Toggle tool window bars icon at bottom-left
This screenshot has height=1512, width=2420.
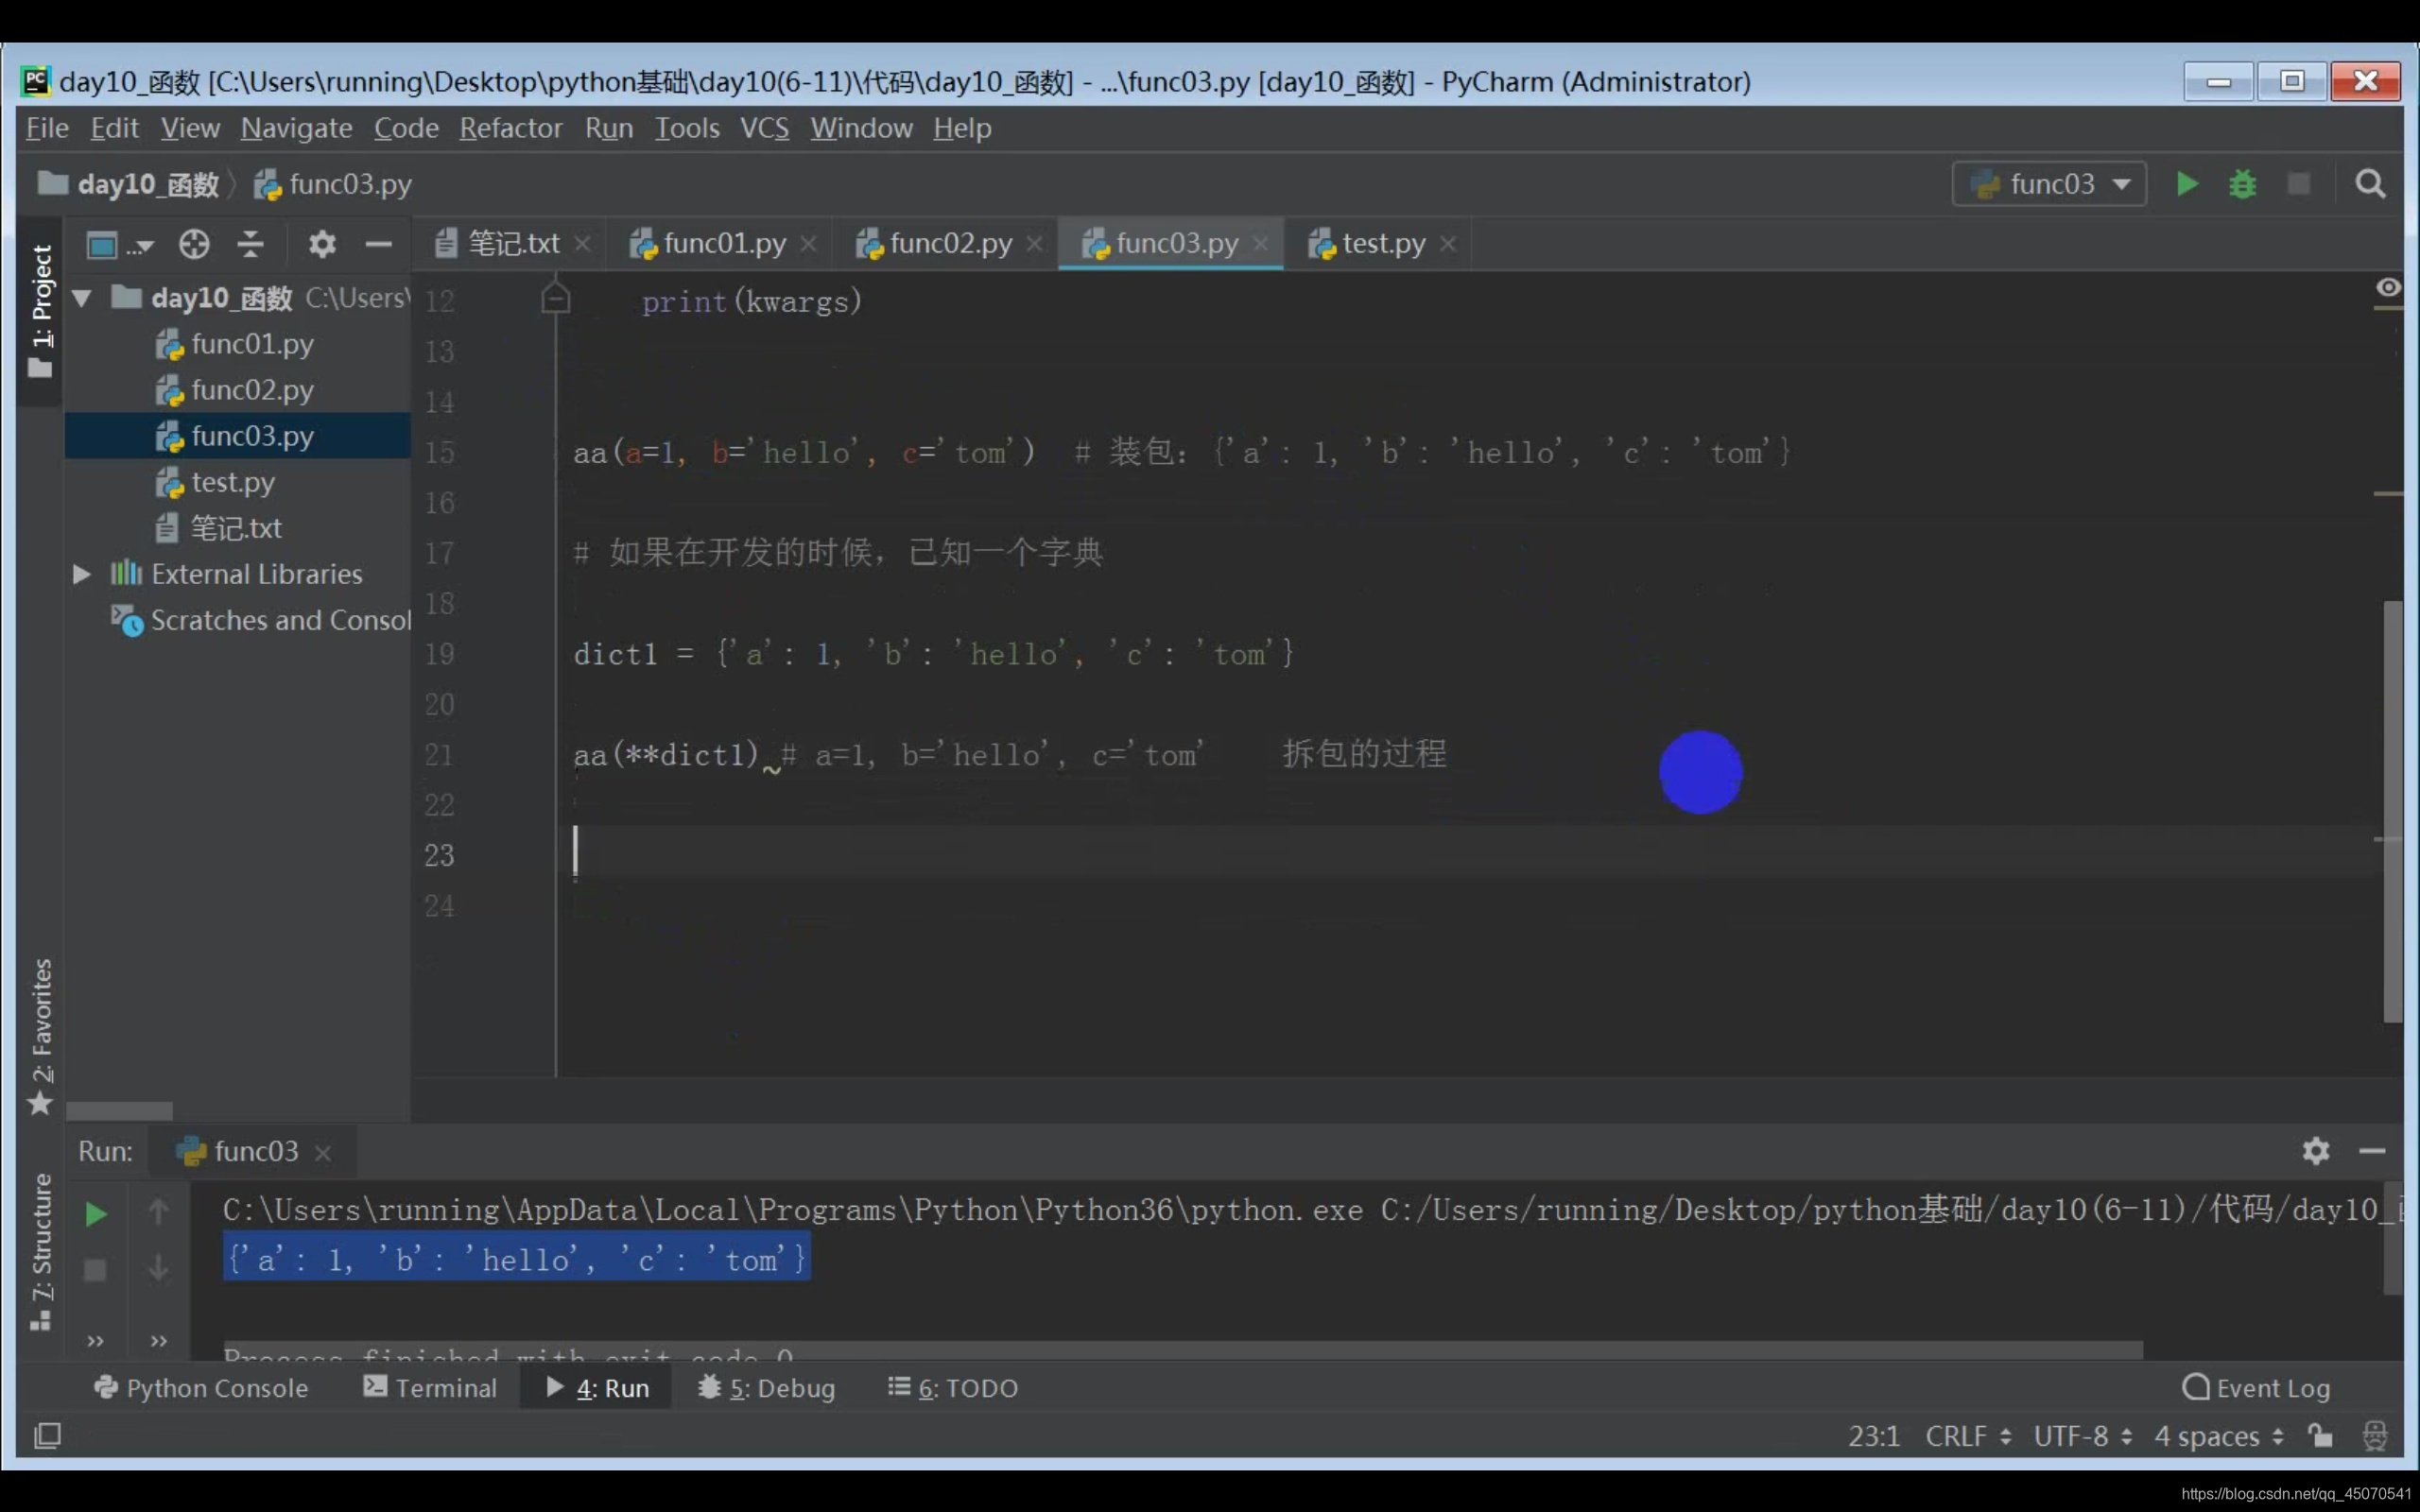coord(47,1436)
